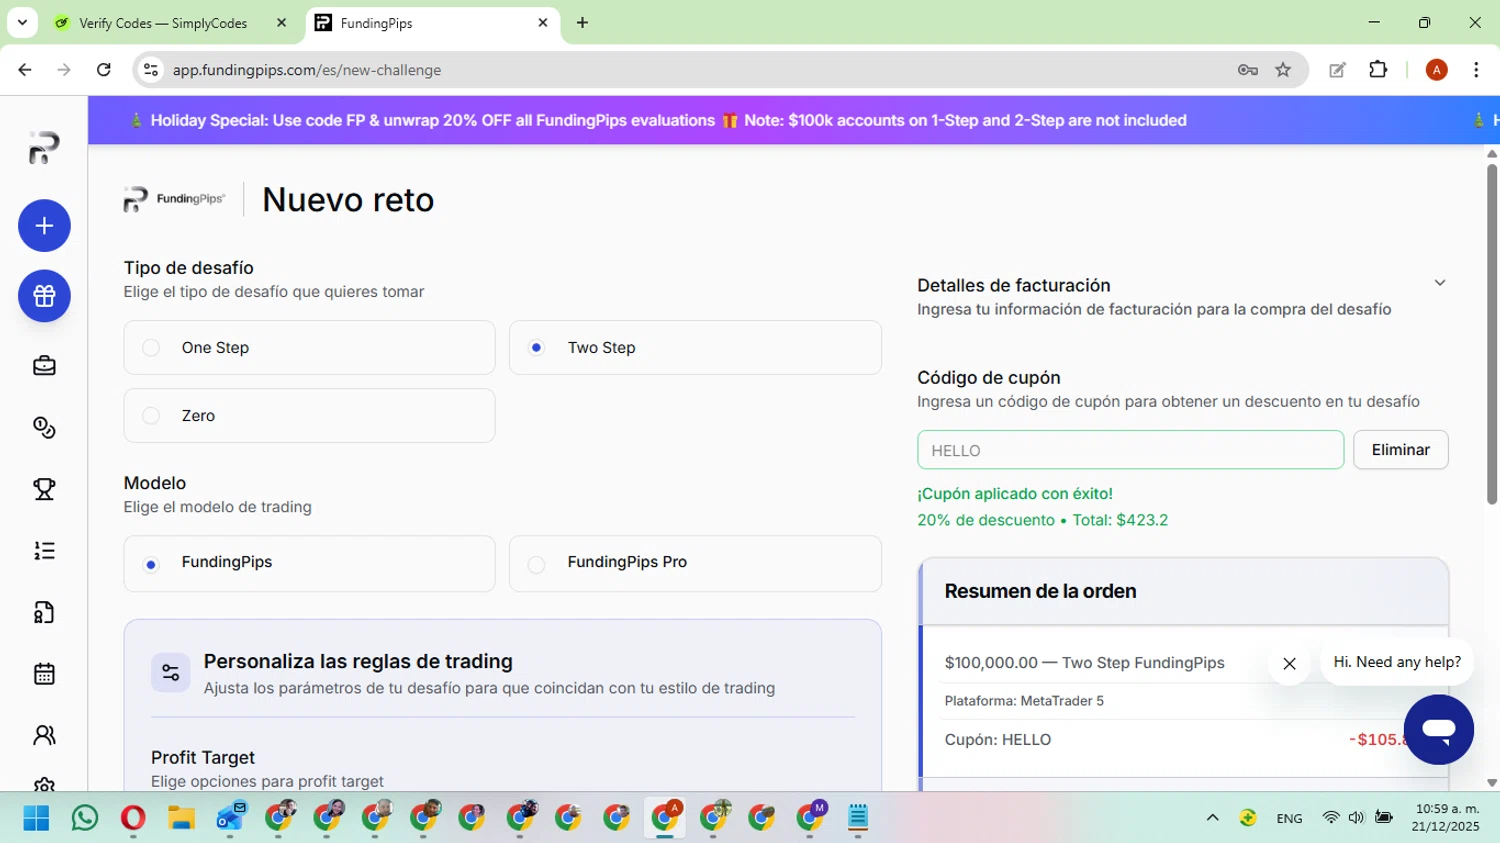
Task: Click the '¡Cupón aplicado con éxito!' message
Action: click(x=1015, y=494)
